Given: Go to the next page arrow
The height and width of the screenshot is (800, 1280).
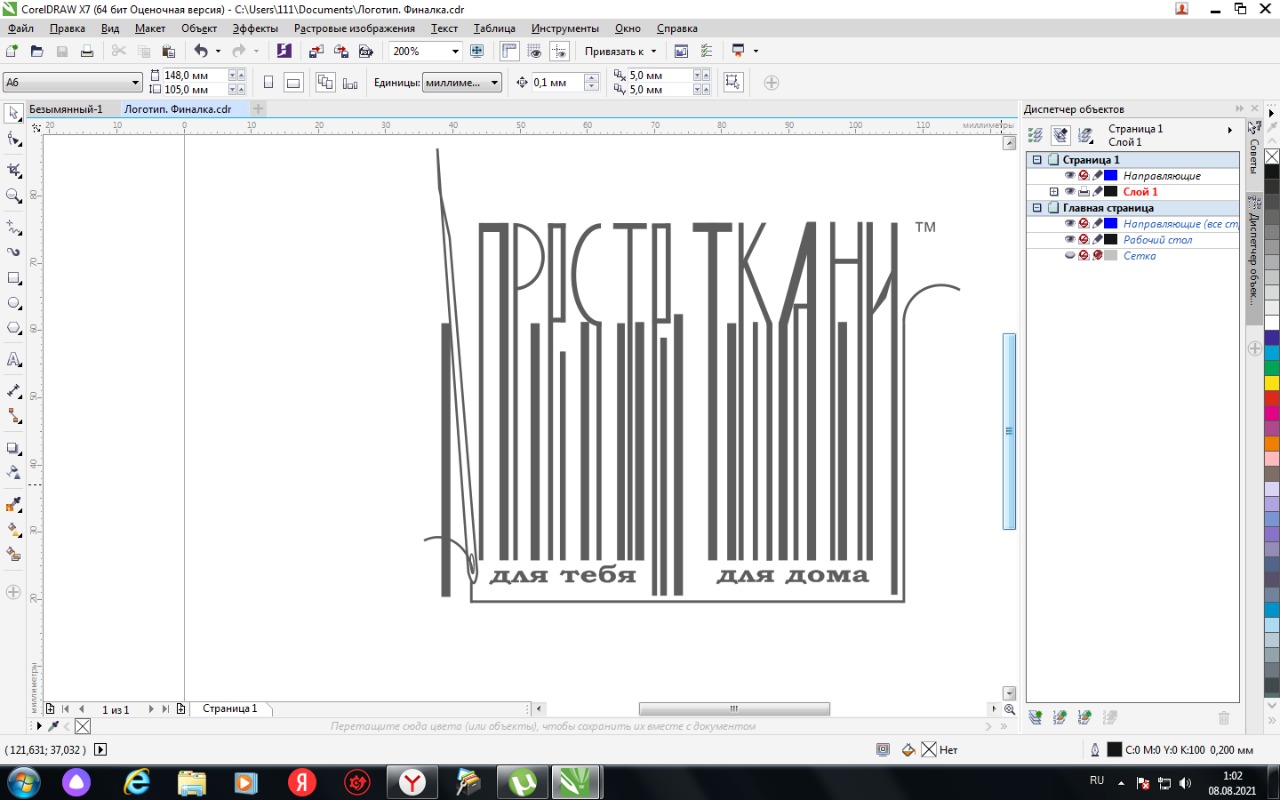Looking at the screenshot, I should coord(151,709).
